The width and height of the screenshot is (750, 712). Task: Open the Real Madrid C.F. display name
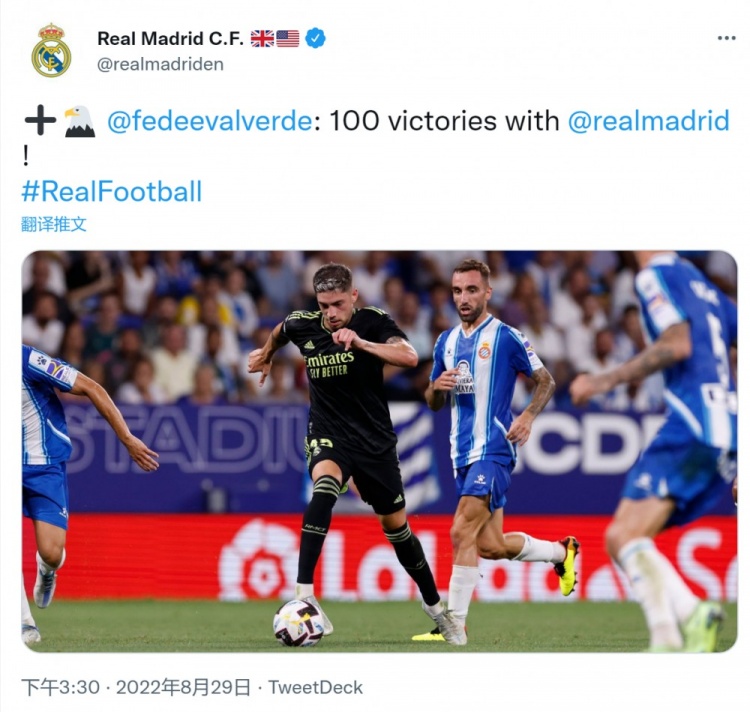click(171, 39)
